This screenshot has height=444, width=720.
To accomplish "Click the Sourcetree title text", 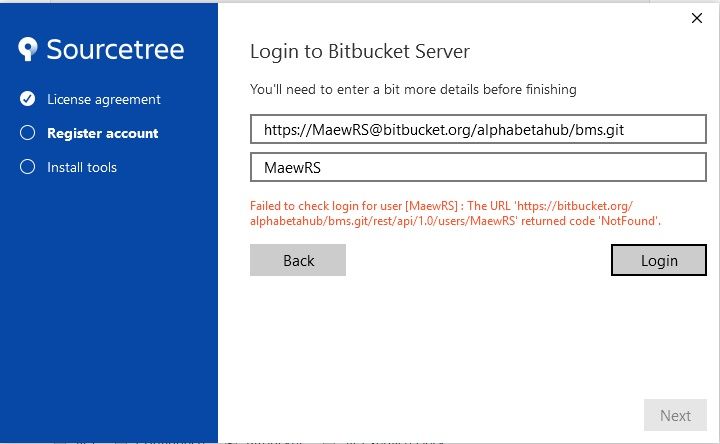I will click(x=115, y=49).
